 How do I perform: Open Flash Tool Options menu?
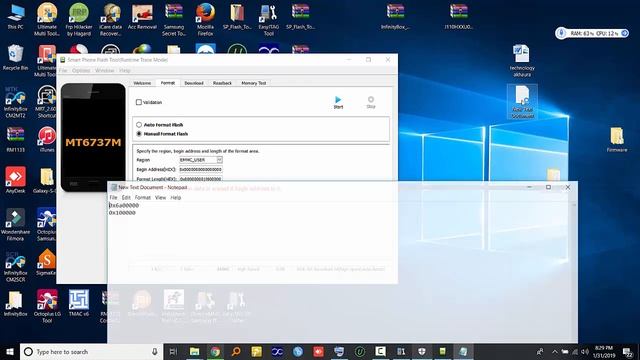click(81, 70)
